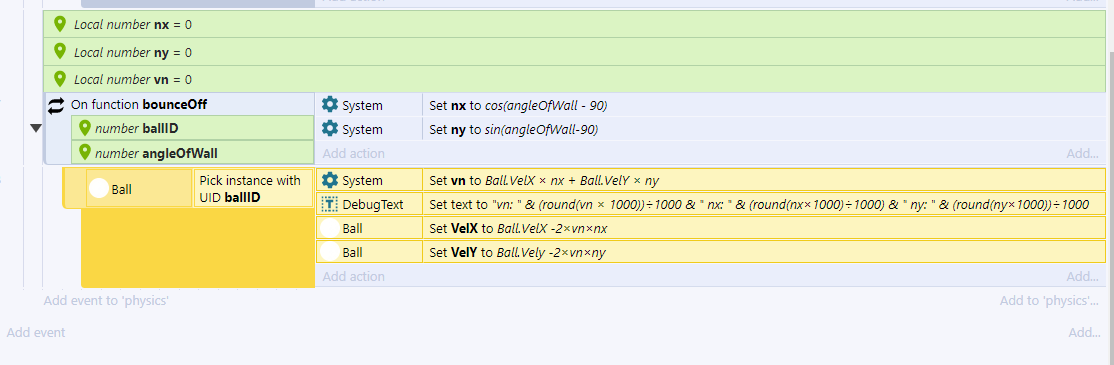Select the number ballID parameter
Image resolution: width=1114 pixels, height=365 pixels.
[x=193, y=129]
